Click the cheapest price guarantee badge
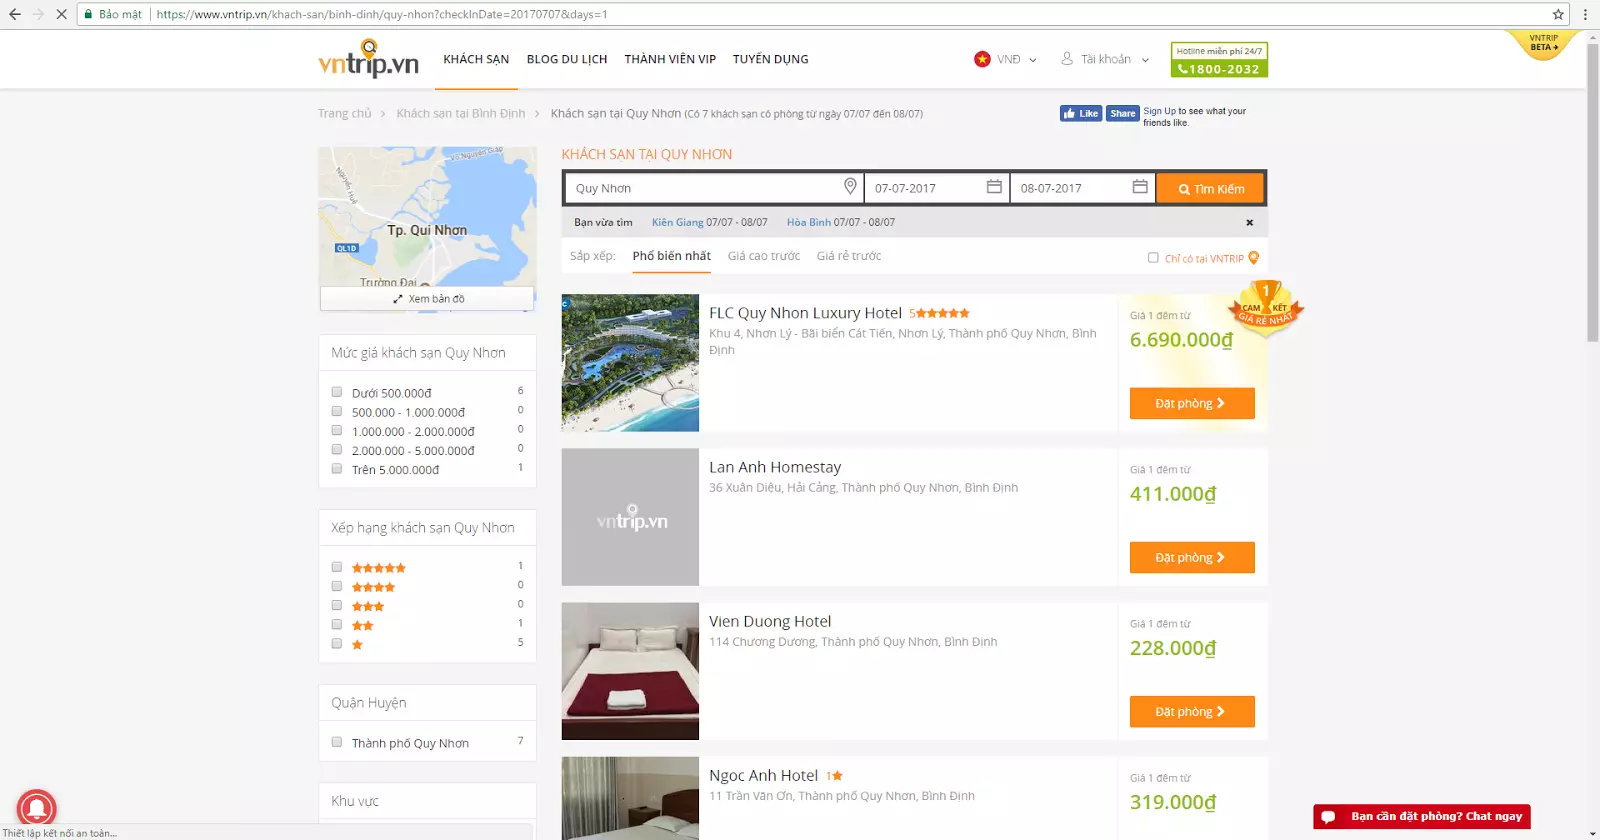This screenshot has height=840, width=1600. (1265, 307)
